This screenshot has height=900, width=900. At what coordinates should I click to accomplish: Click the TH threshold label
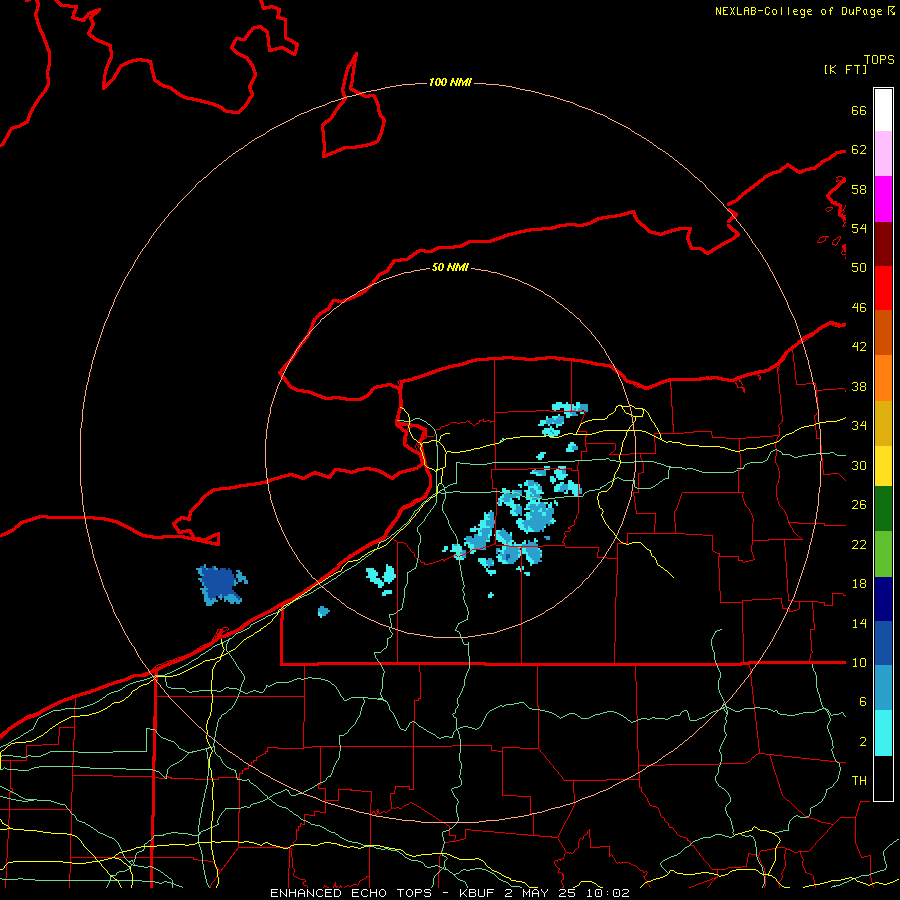(x=859, y=781)
